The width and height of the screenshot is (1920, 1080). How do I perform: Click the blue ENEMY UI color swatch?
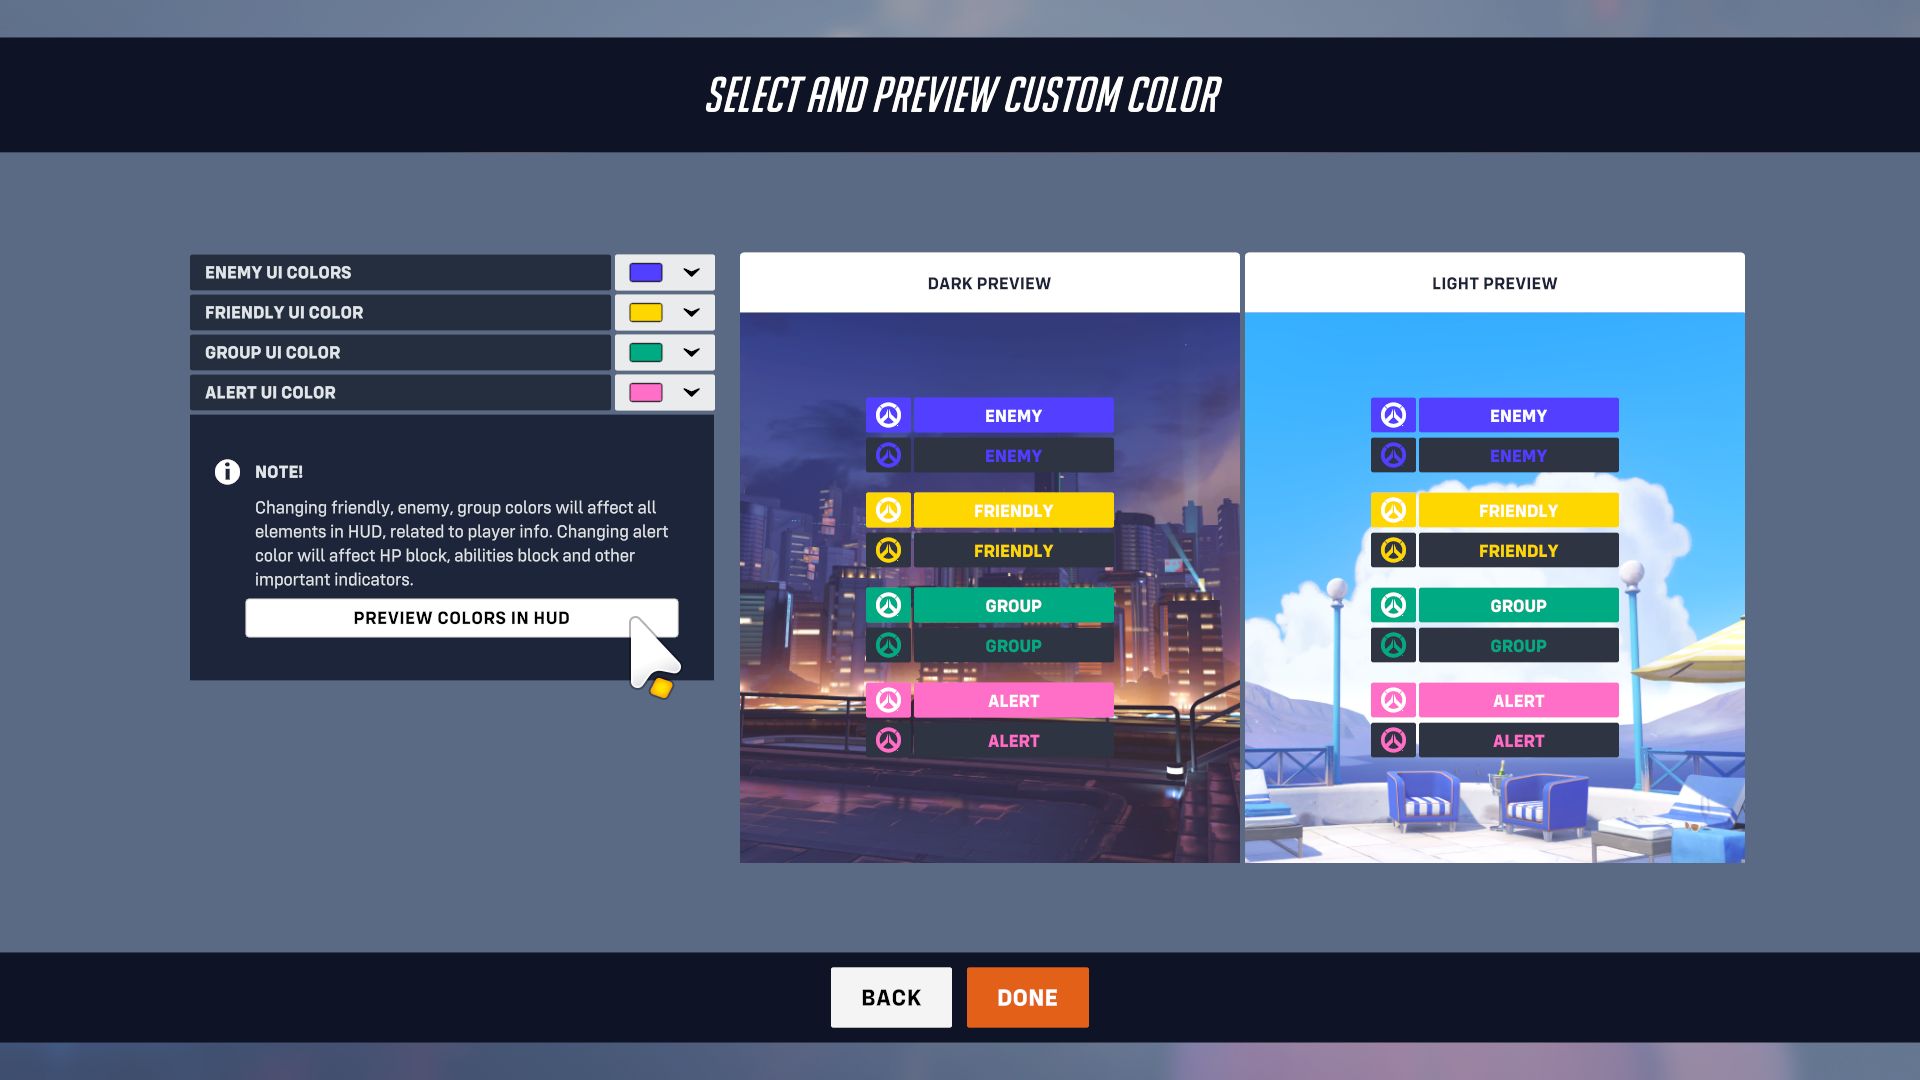pyautogui.click(x=646, y=272)
